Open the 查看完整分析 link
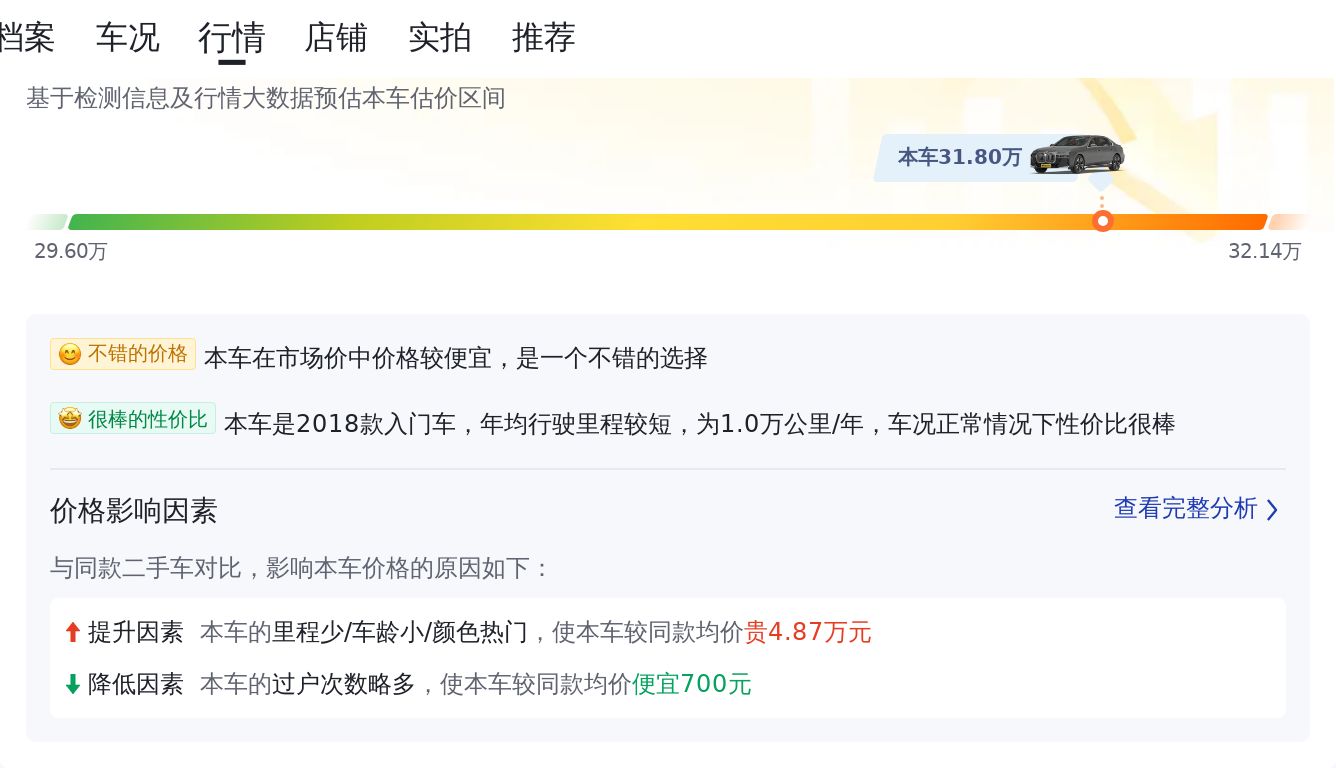1336x768 pixels. coord(1197,509)
